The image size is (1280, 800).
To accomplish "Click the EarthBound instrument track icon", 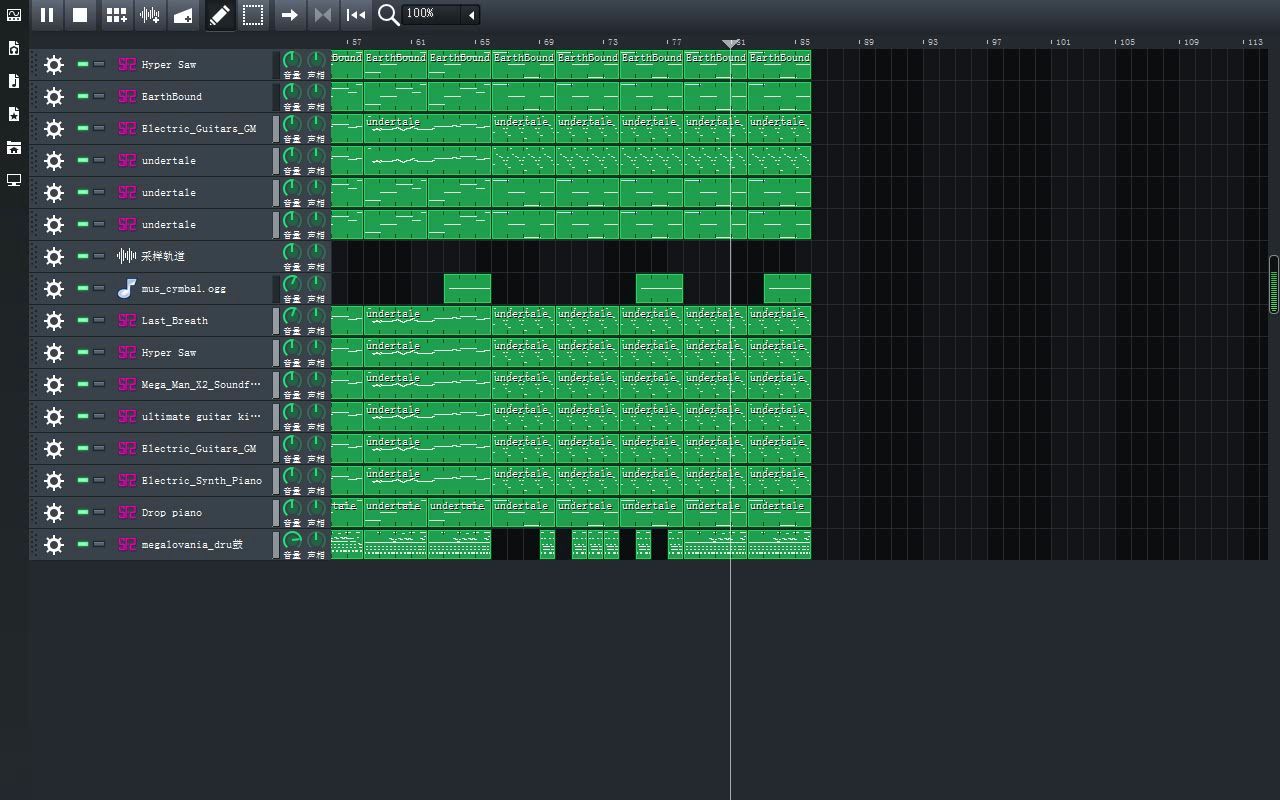I will pyautogui.click(x=127, y=97).
